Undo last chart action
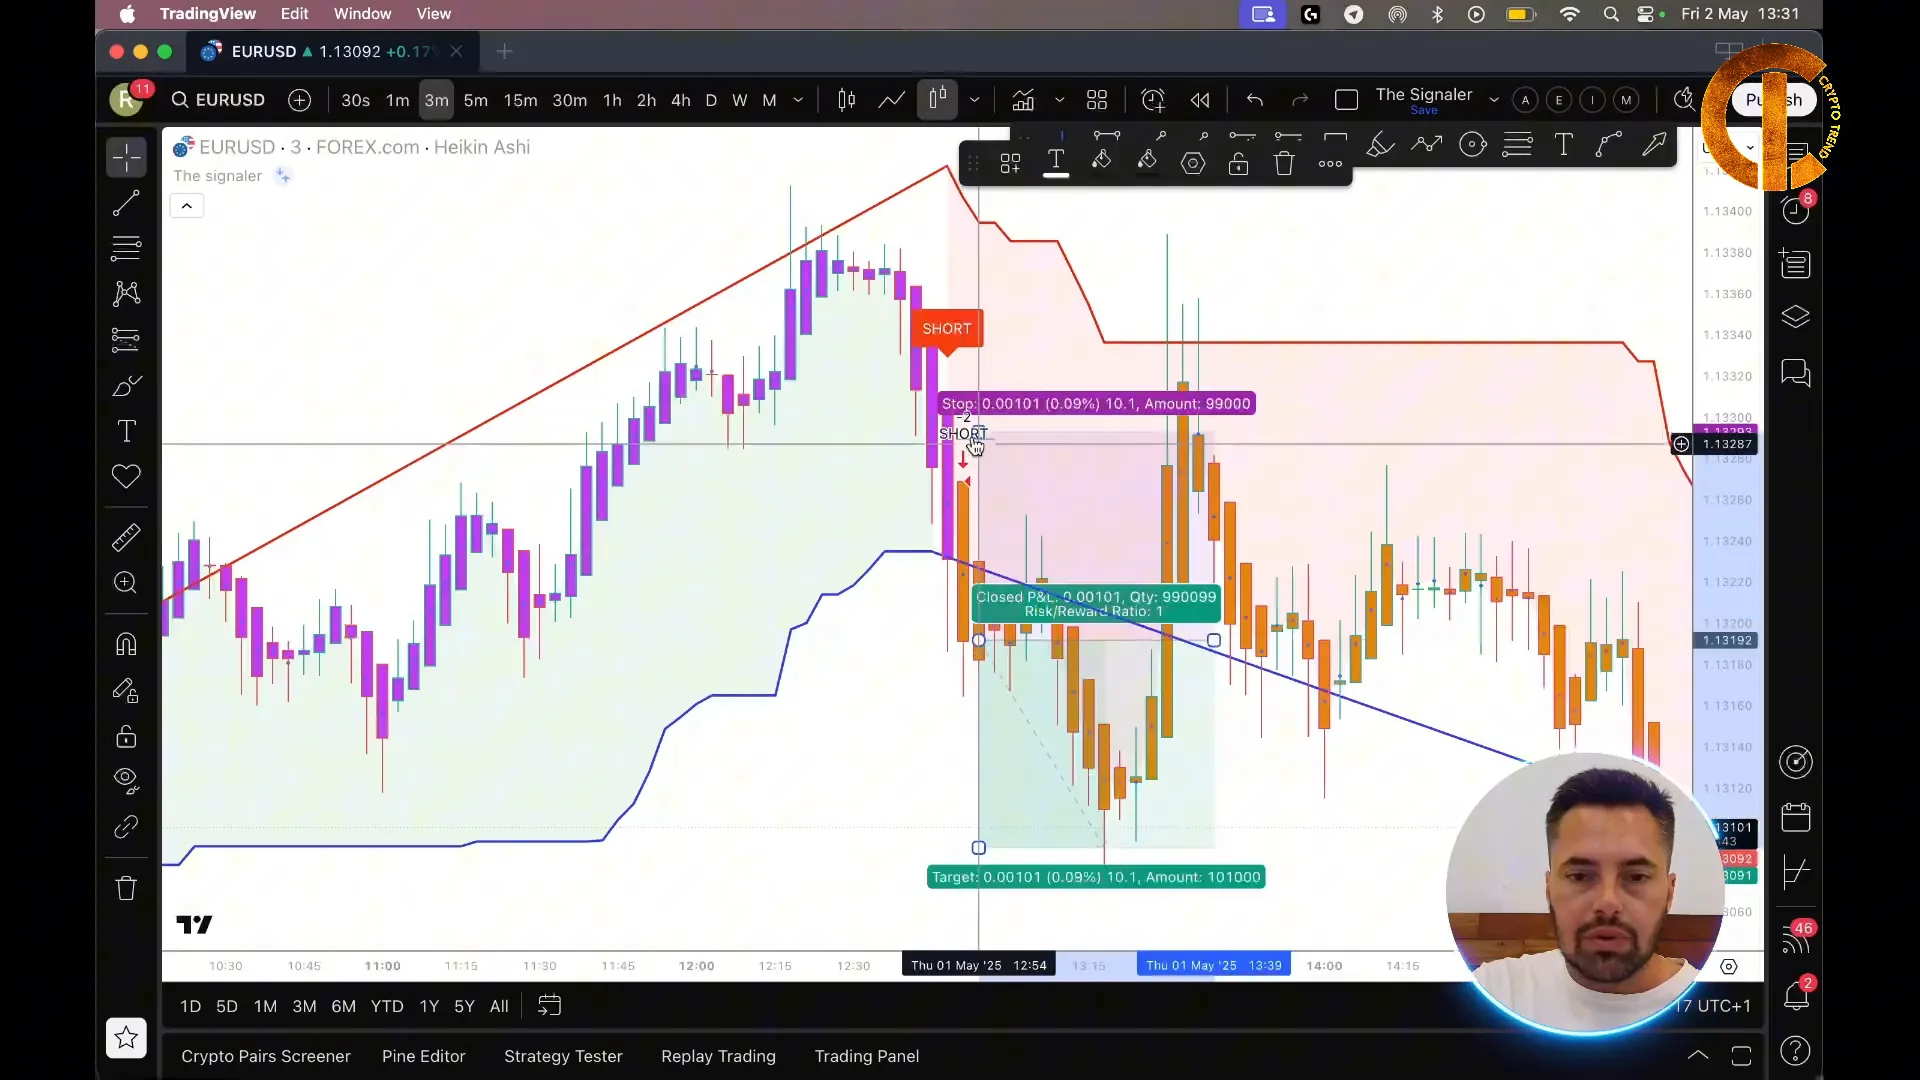The height and width of the screenshot is (1080, 1920). (1255, 100)
